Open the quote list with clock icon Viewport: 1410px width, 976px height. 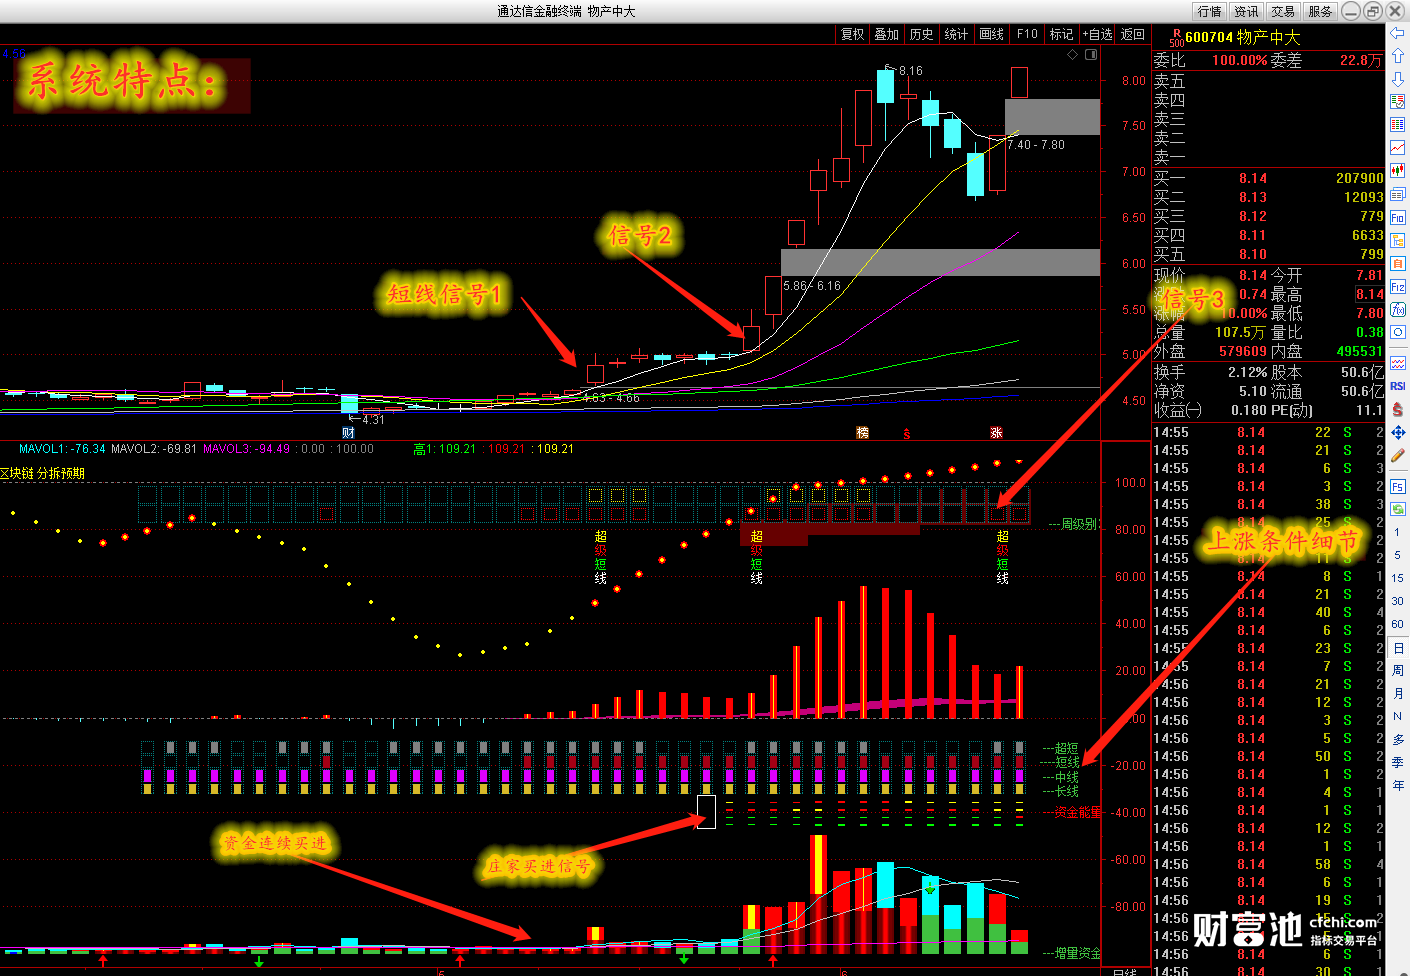[1398, 102]
